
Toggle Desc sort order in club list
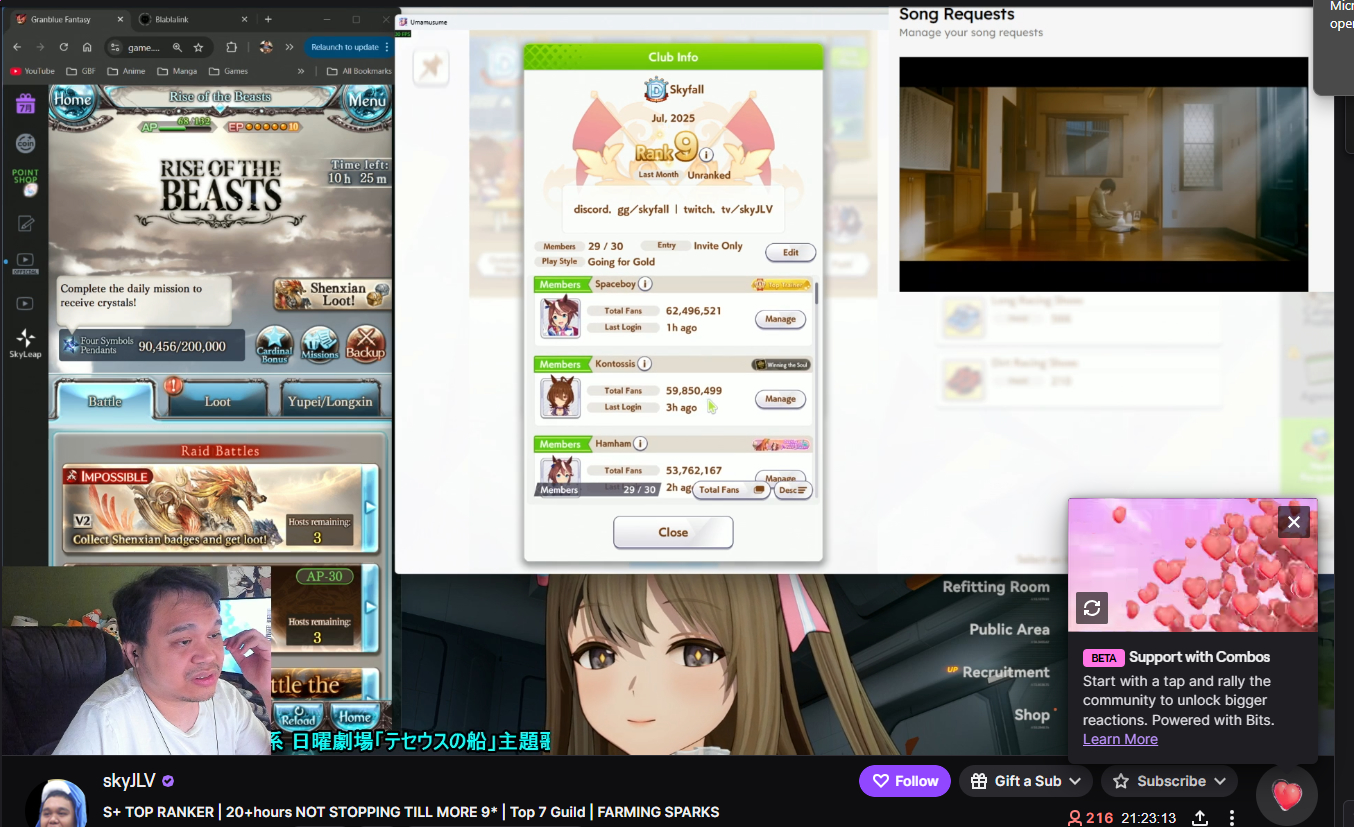(x=792, y=490)
